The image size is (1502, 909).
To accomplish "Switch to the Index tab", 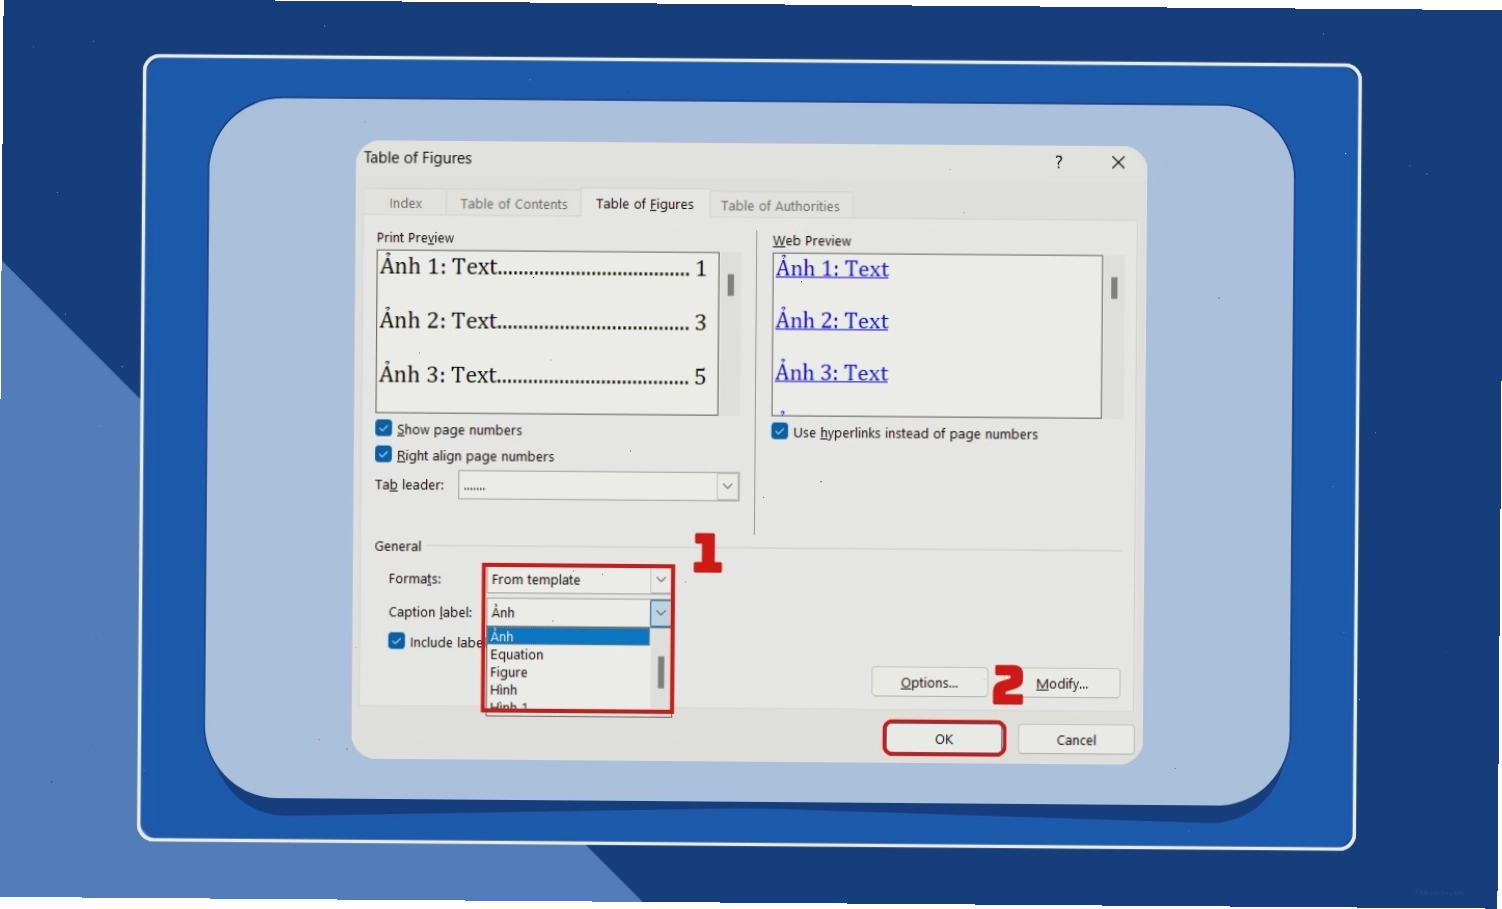I will (405, 203).
